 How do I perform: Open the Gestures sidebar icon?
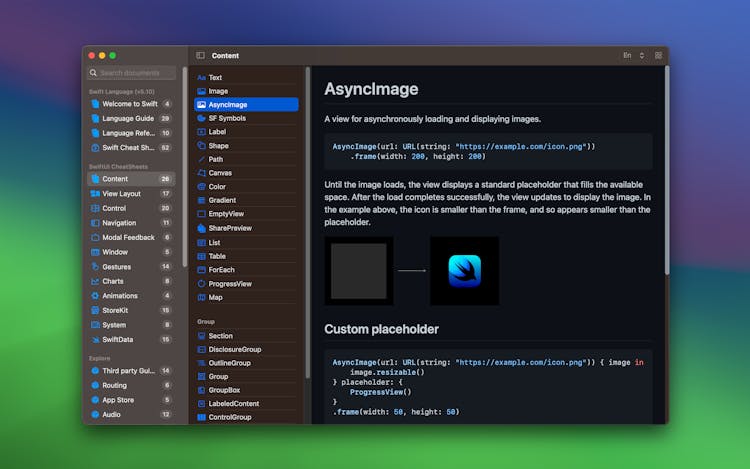(x=95, y=267)
